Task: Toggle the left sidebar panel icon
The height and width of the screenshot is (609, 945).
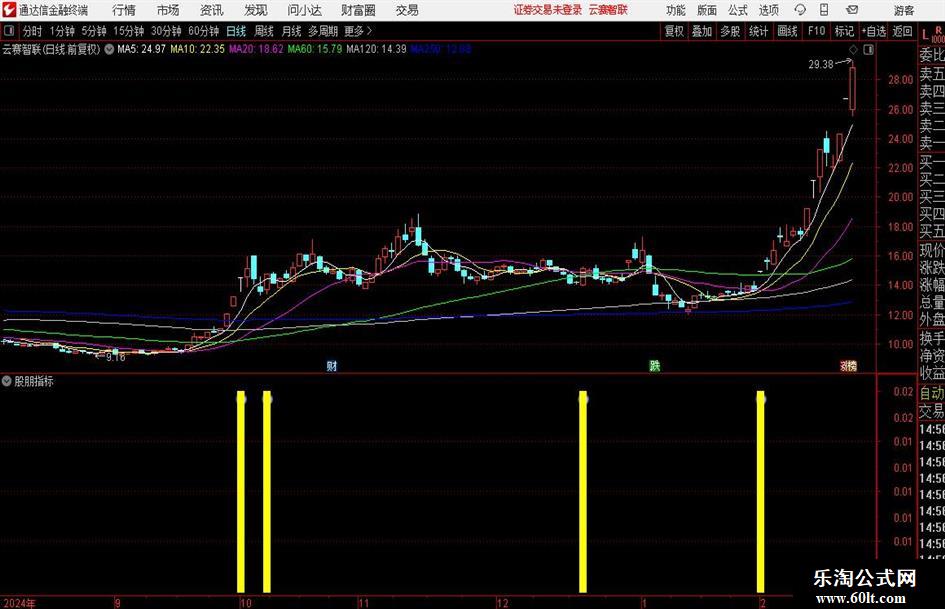Action: pos(8,31)
